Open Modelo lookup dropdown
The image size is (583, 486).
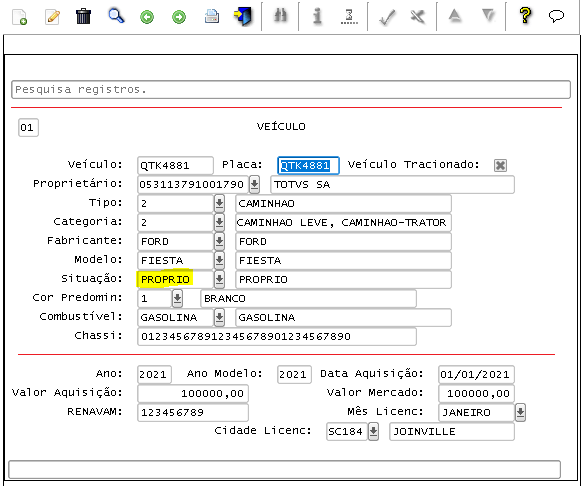[219, 260]
